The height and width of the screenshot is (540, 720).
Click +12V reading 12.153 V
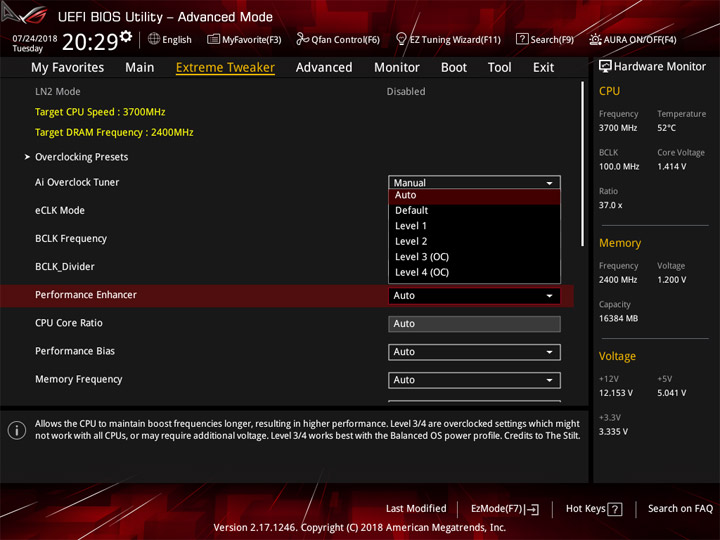click(x=616, y=394)
